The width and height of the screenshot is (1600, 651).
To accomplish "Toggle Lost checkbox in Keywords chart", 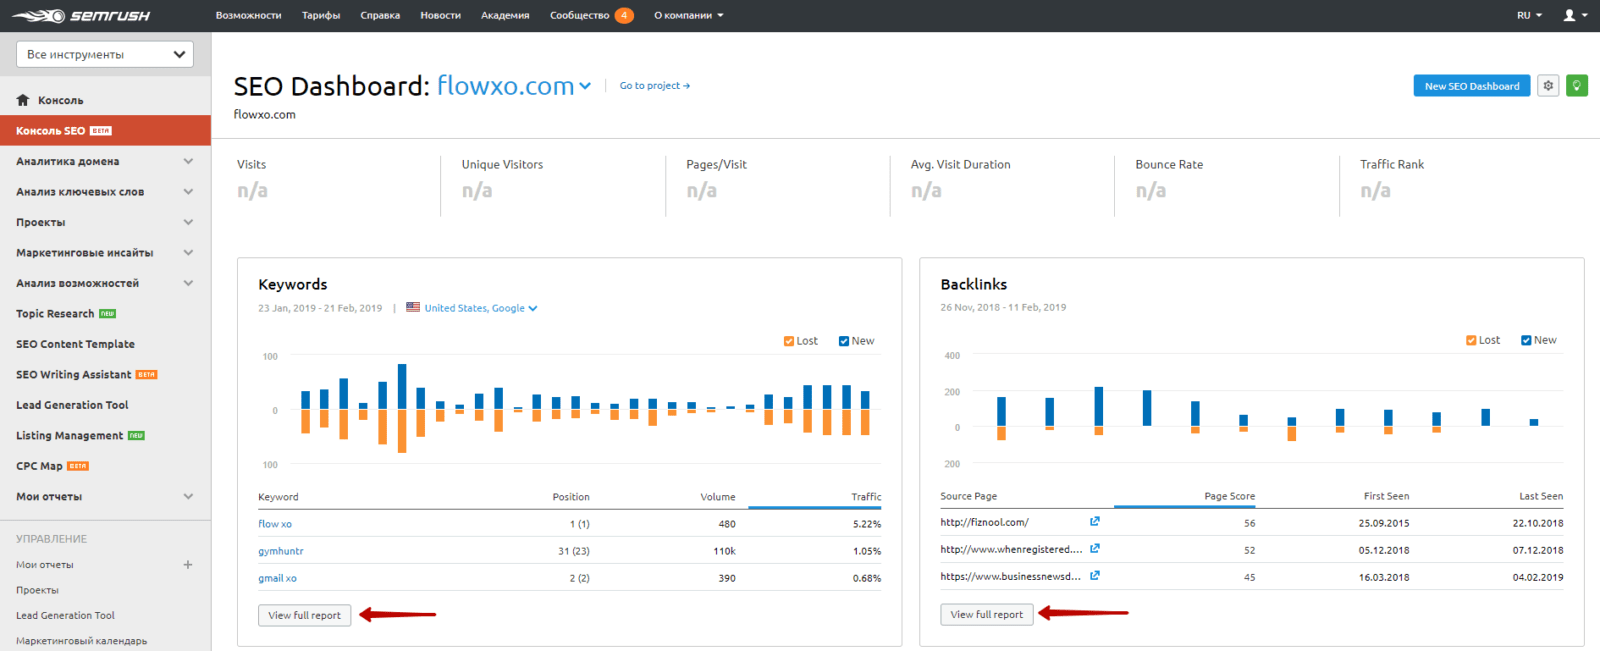I will click(789, 341).
